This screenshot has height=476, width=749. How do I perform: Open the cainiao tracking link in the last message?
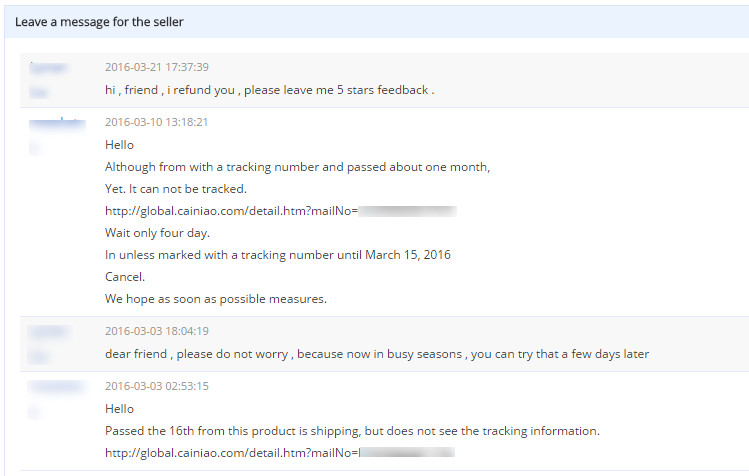click(x=230, y=453)
